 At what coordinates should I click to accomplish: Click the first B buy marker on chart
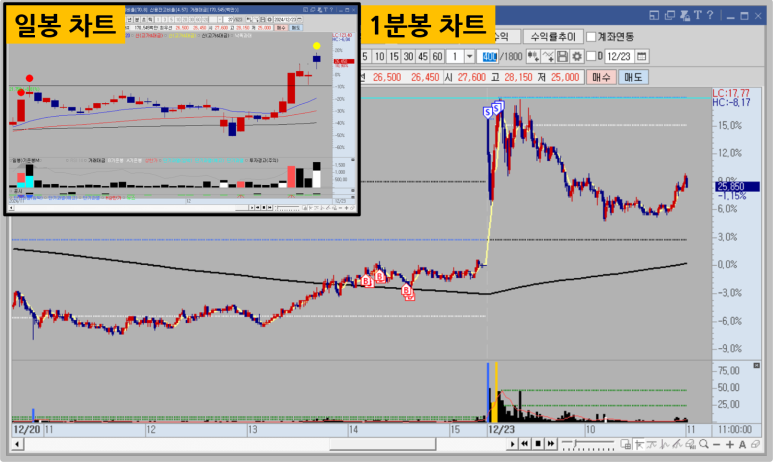(x=367, y=281)
